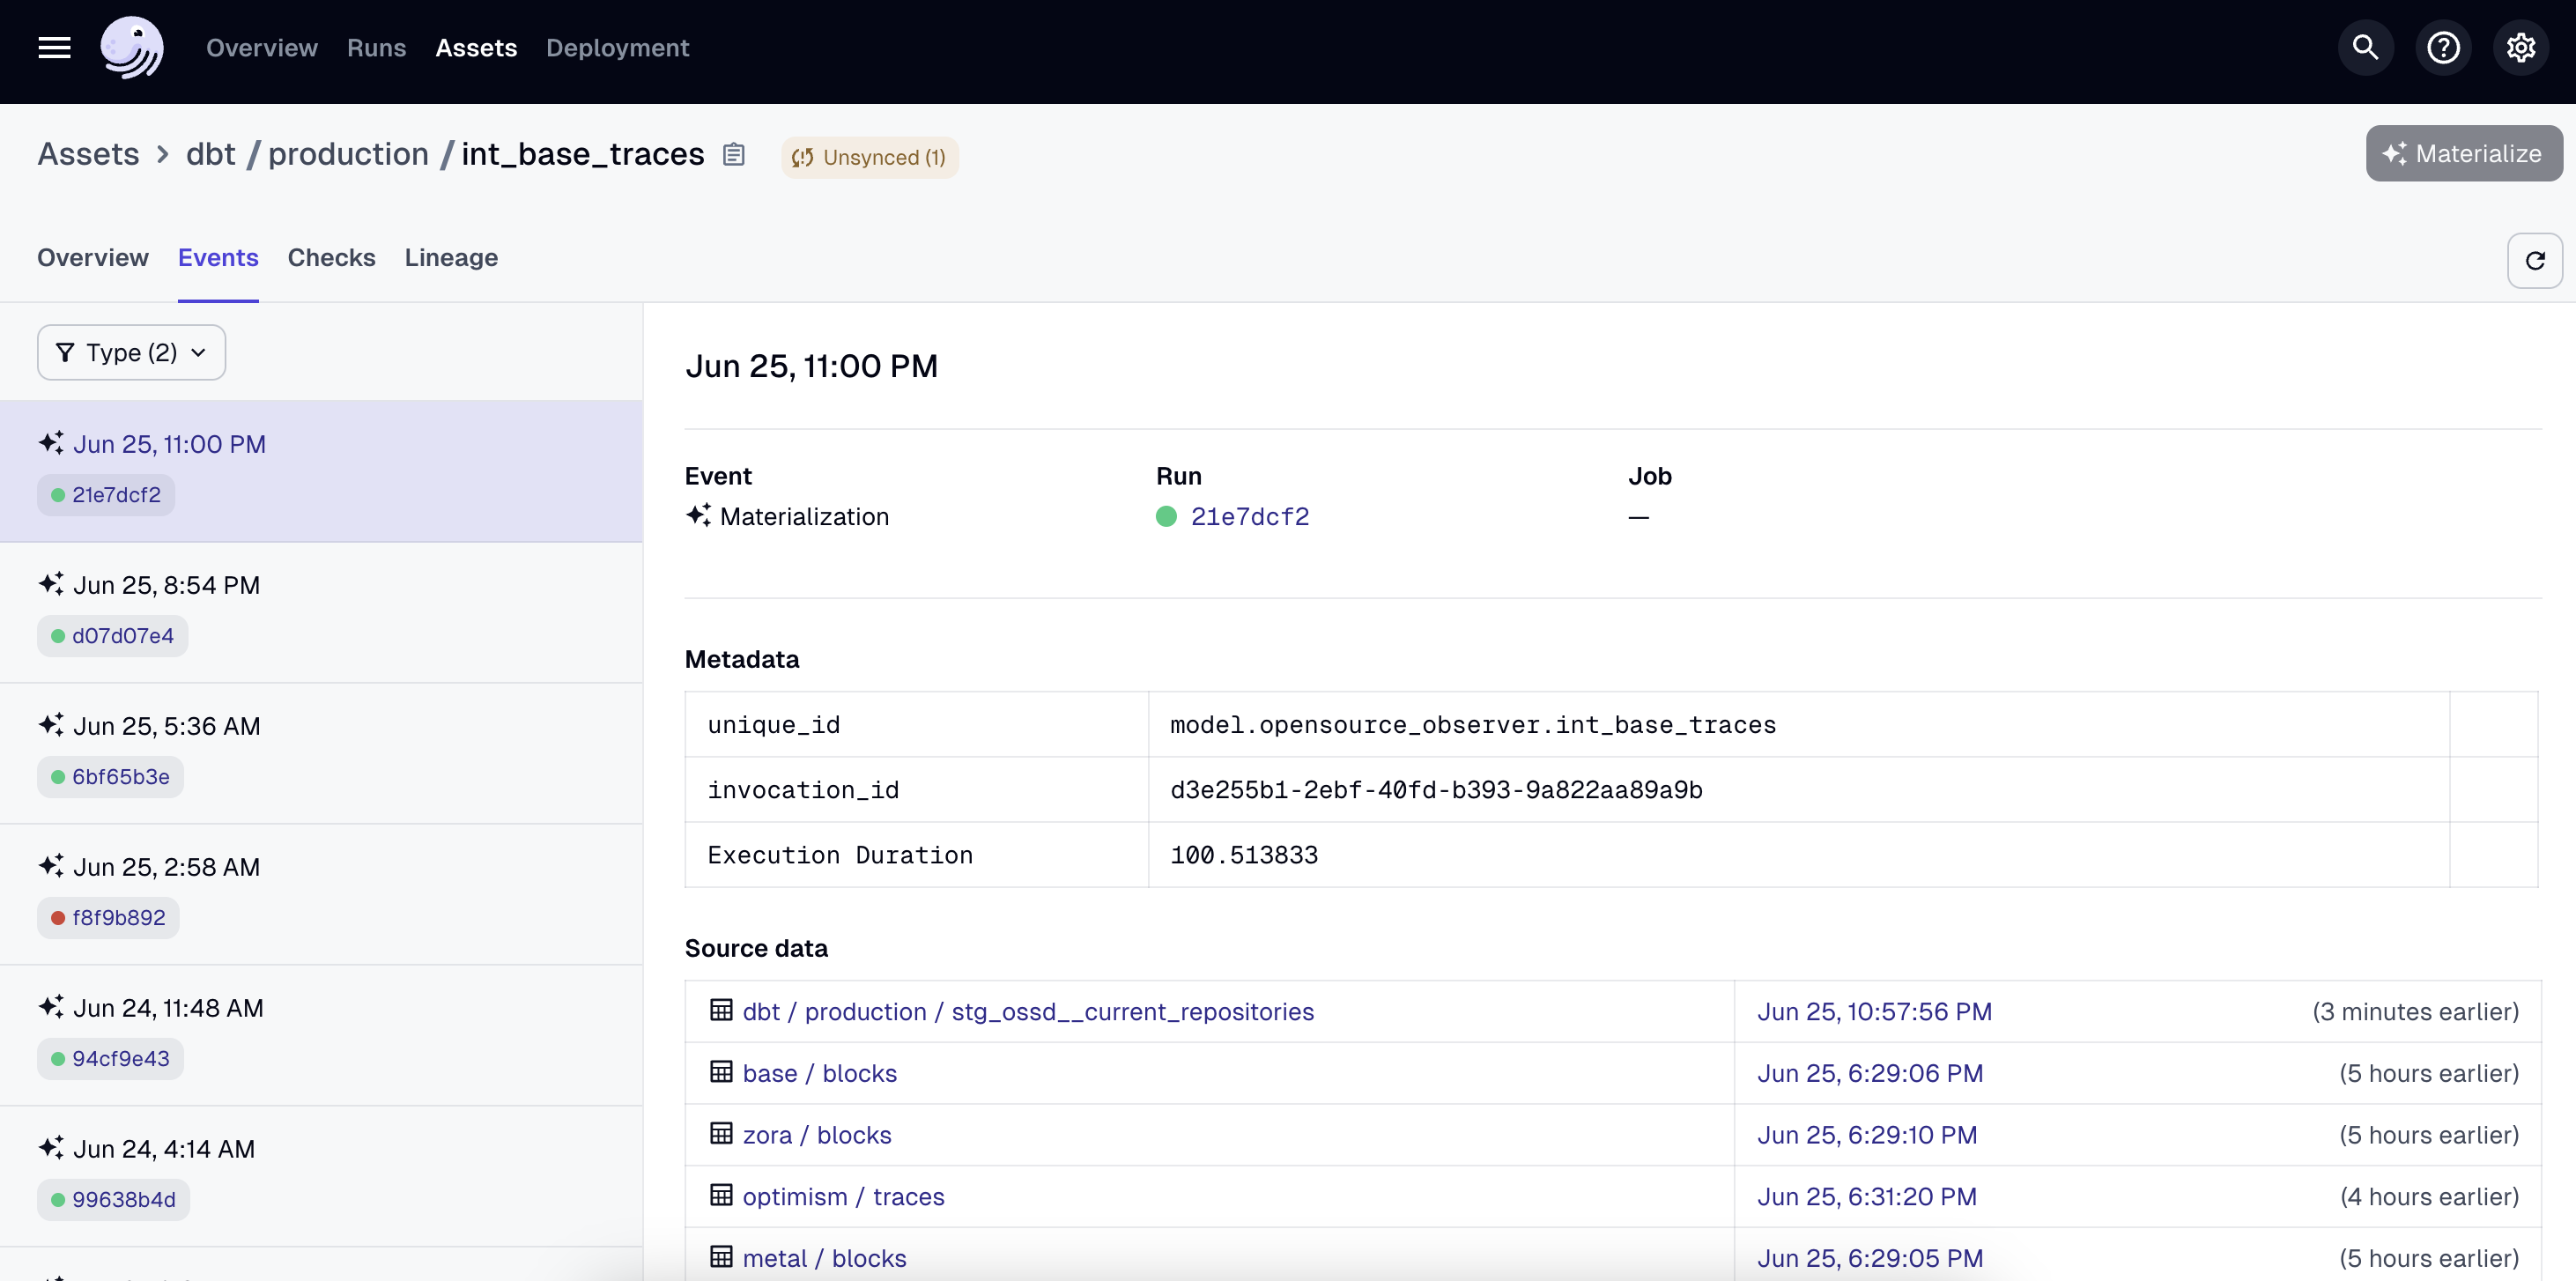This screenshot has height=1281, width=2576.
Task: Click chevron after Assets breadcrumb
Action: click(x=163, y=155)
